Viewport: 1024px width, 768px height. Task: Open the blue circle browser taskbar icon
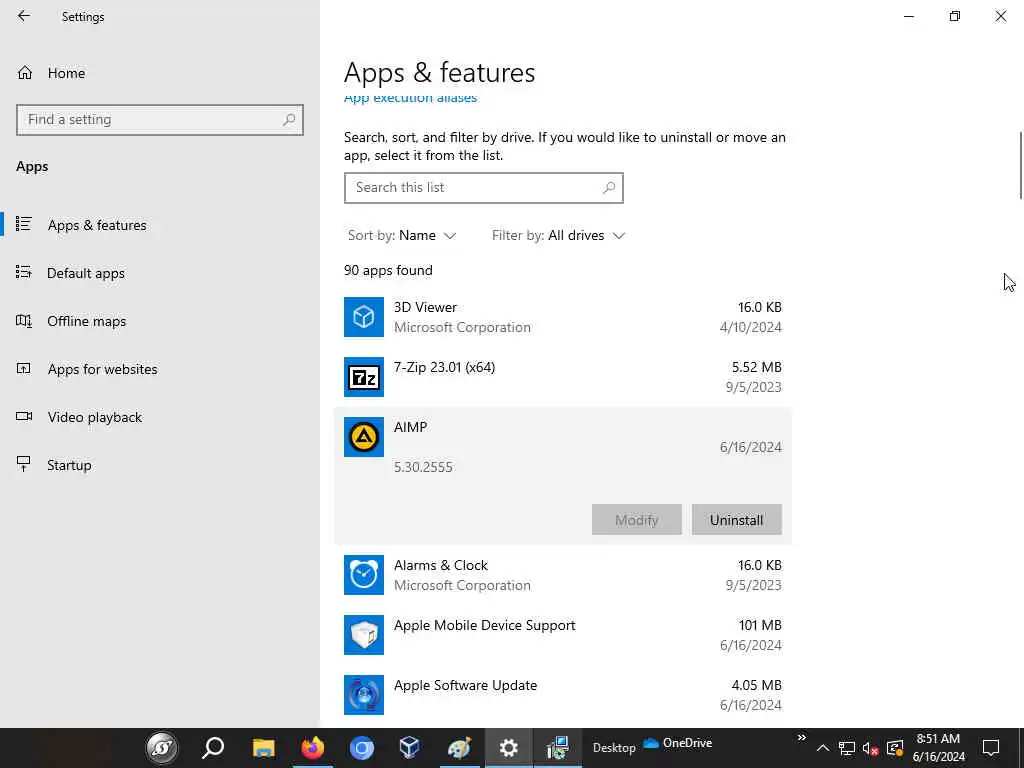point(362,748)
